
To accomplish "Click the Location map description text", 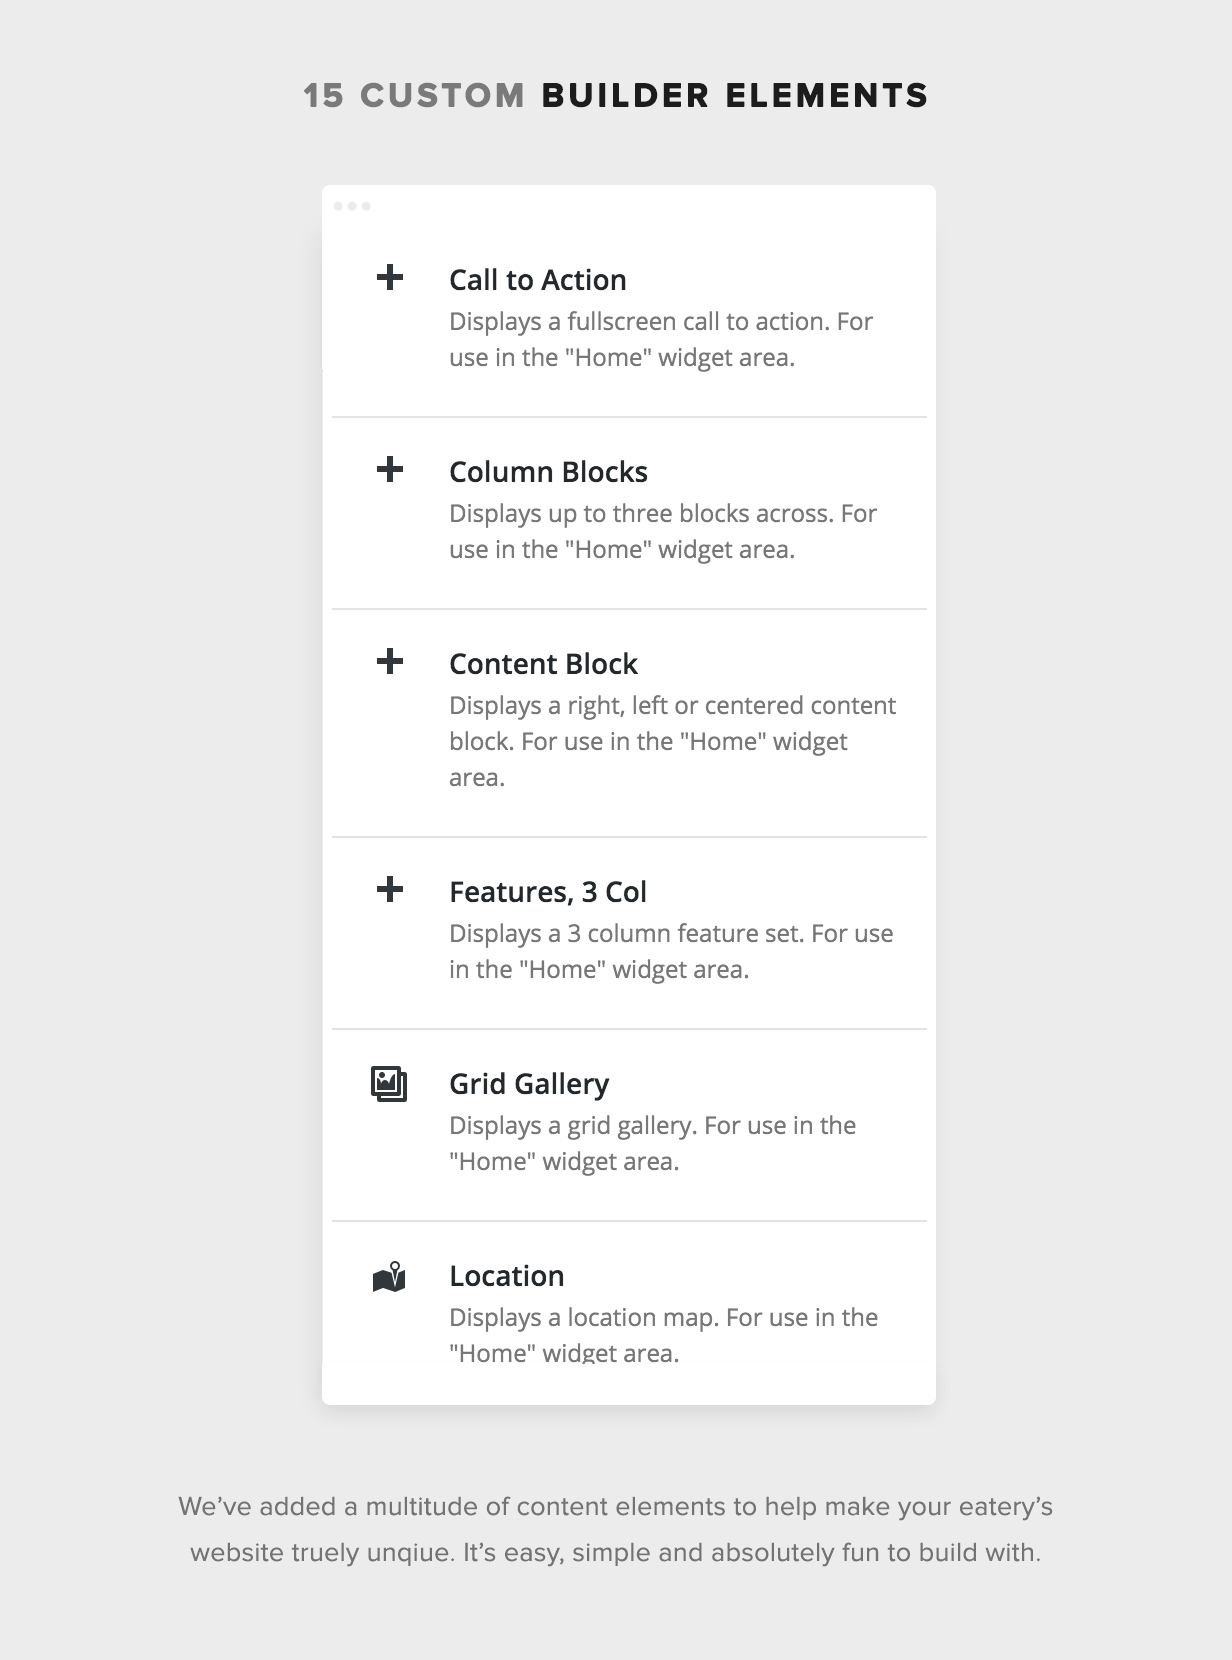I will [663, 1336].
